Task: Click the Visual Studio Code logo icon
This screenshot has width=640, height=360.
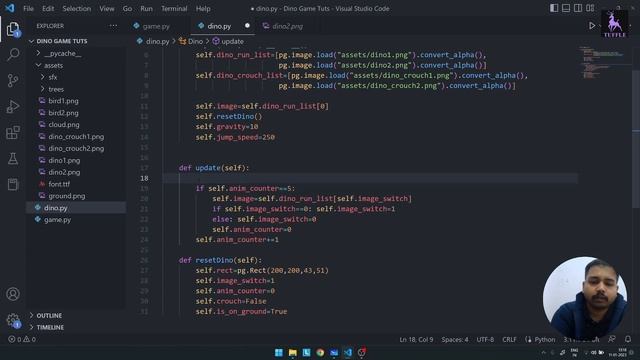Action: [9, 8]
